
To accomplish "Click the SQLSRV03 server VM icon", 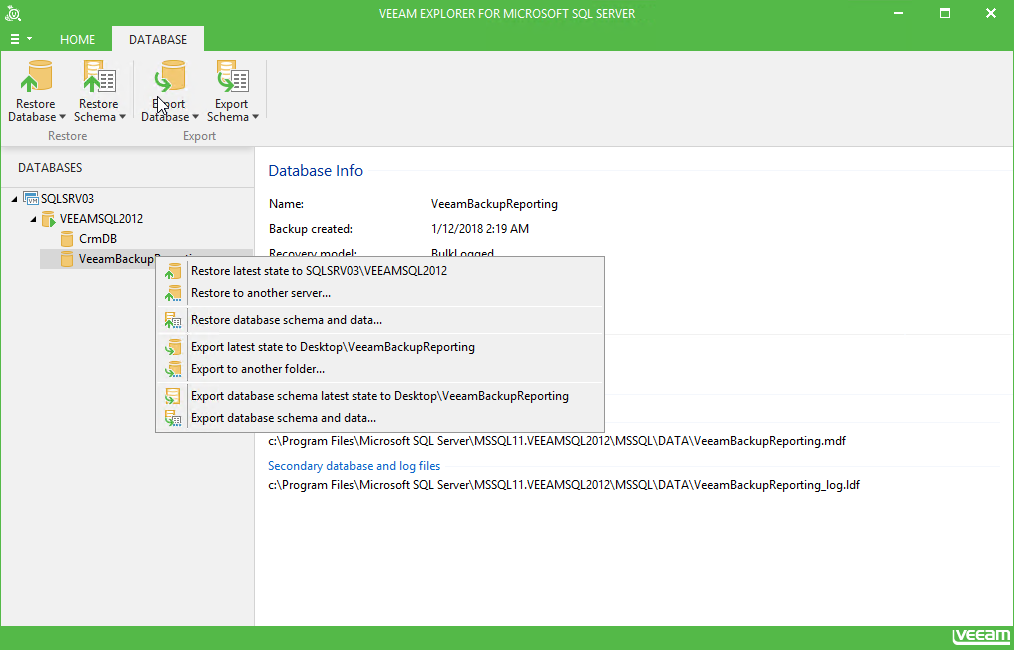I will pyautogui.click(x=30, y=198).
